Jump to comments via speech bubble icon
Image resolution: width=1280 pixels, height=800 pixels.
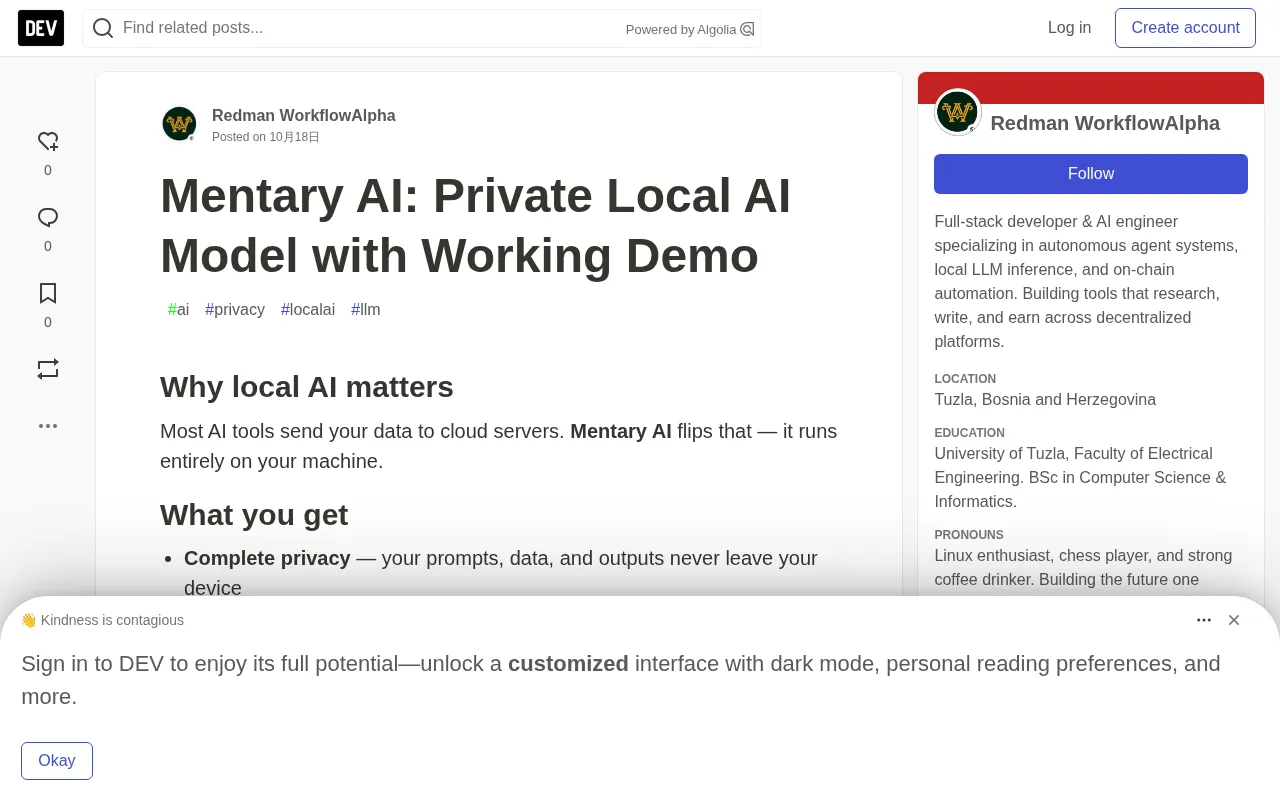tap(48, 217)
